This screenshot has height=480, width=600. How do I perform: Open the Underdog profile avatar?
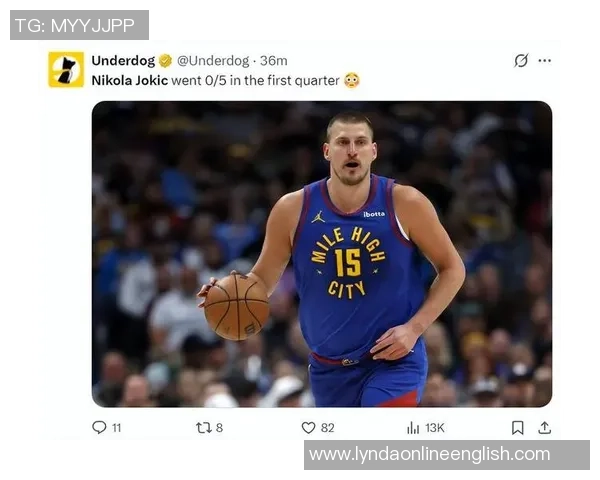66,69
